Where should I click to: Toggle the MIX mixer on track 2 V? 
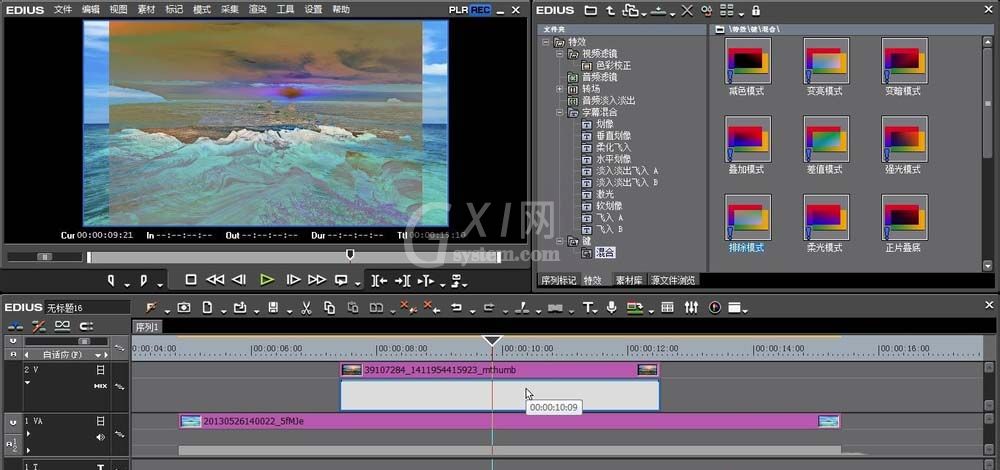coord(100,386)
